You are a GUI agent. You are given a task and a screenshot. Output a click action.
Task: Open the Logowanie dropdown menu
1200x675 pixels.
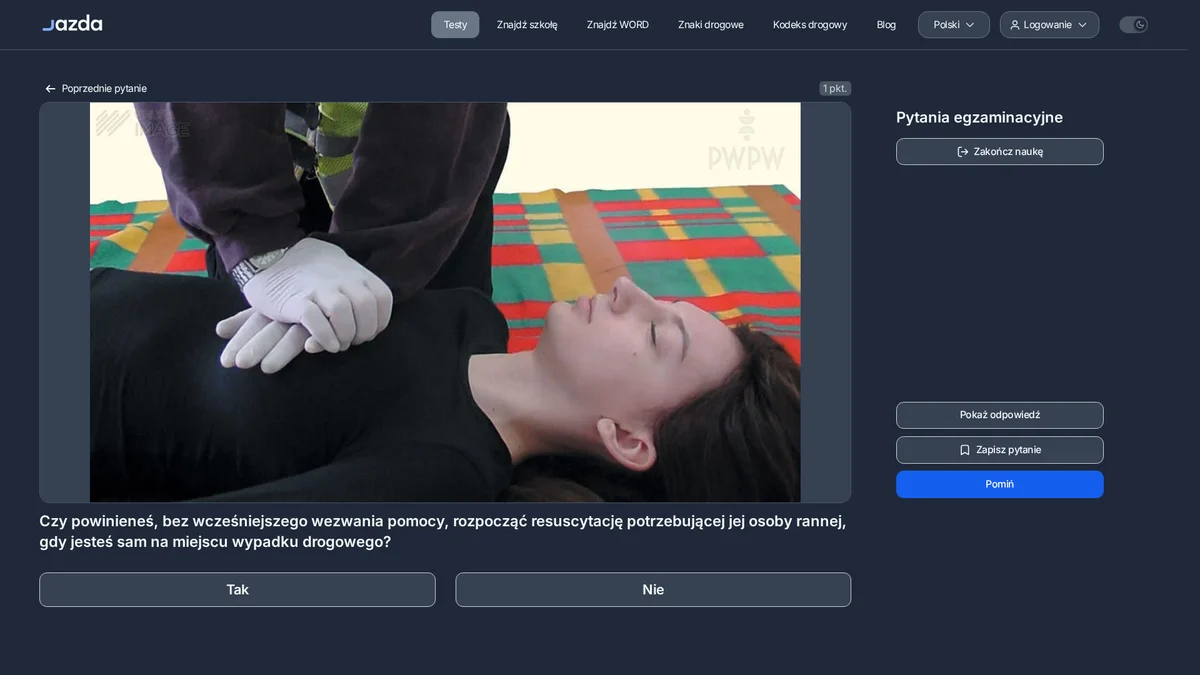tap(1049, 25)
